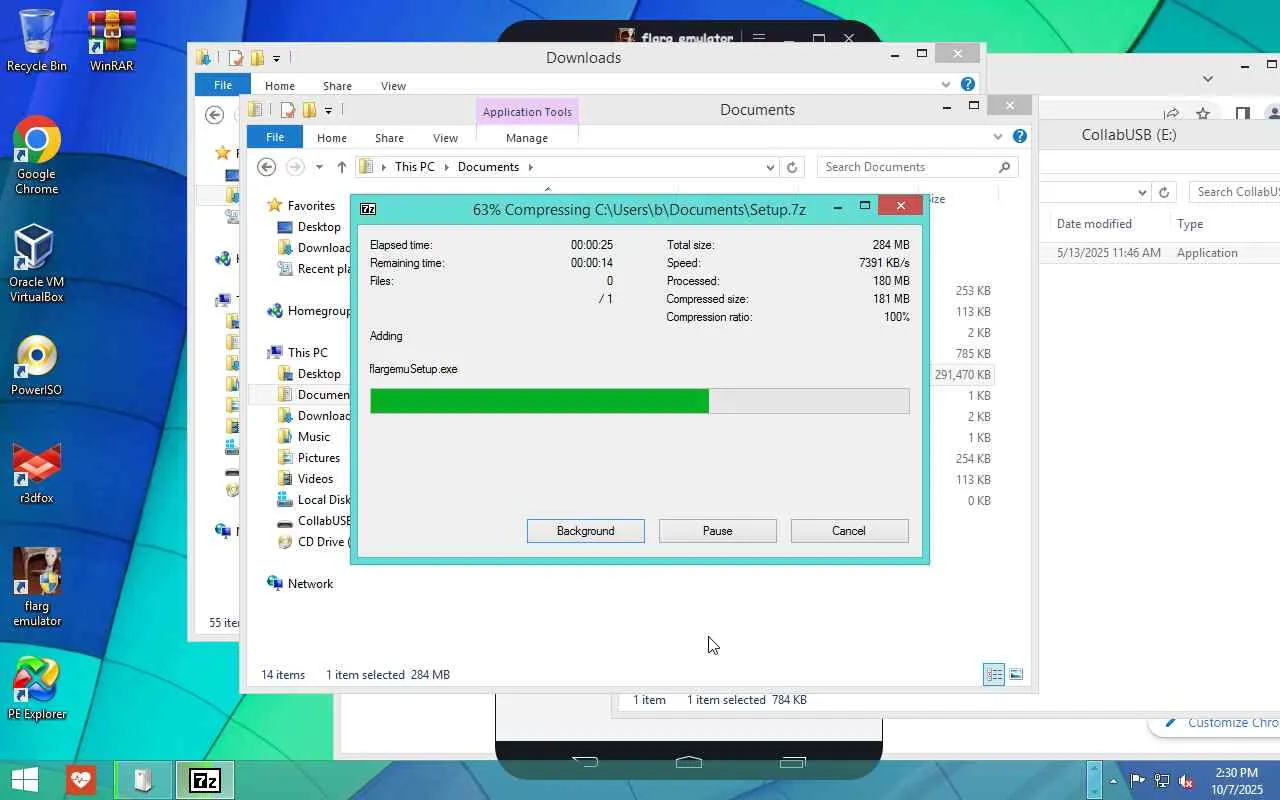Image resolution: width=1280 pixels, height=800 pixels.
Task: Open network icon in system tray
Action: tap(1162, 781)
